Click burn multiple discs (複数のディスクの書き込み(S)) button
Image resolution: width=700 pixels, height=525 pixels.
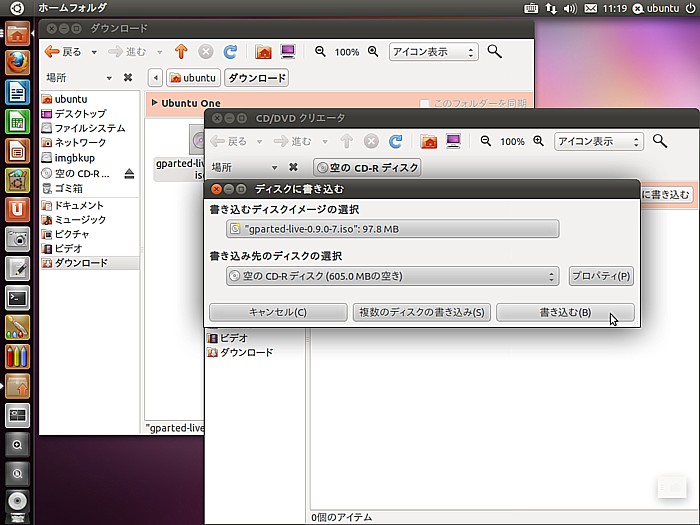point(421,312)
